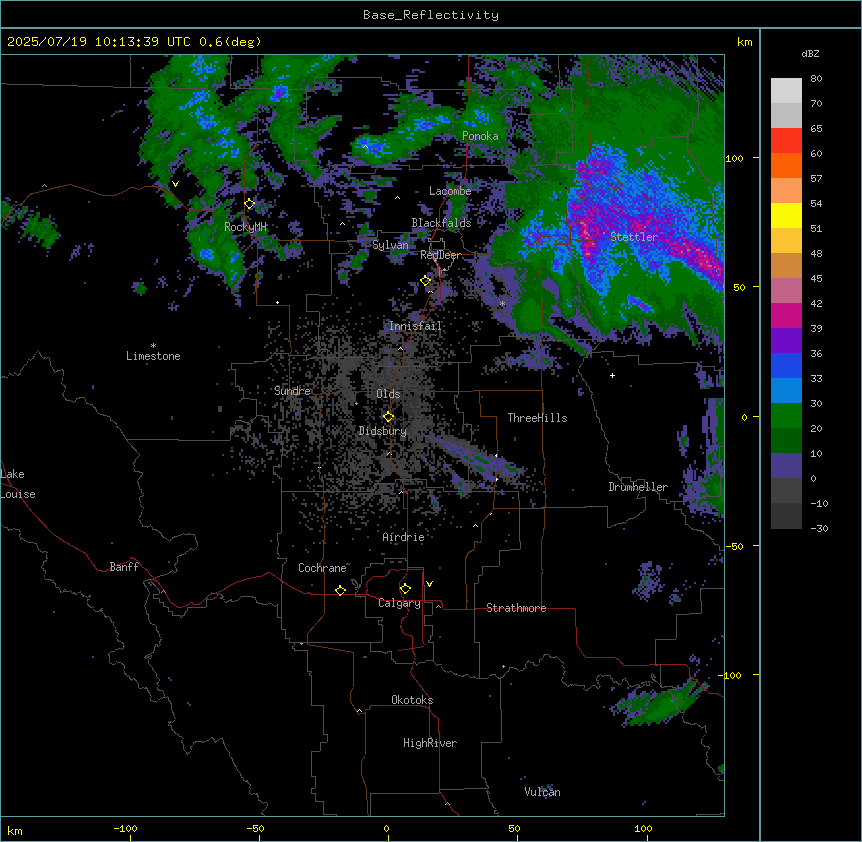Click the Stettler city label
This screenshot has height=842, width=862.
click(634, 237)
